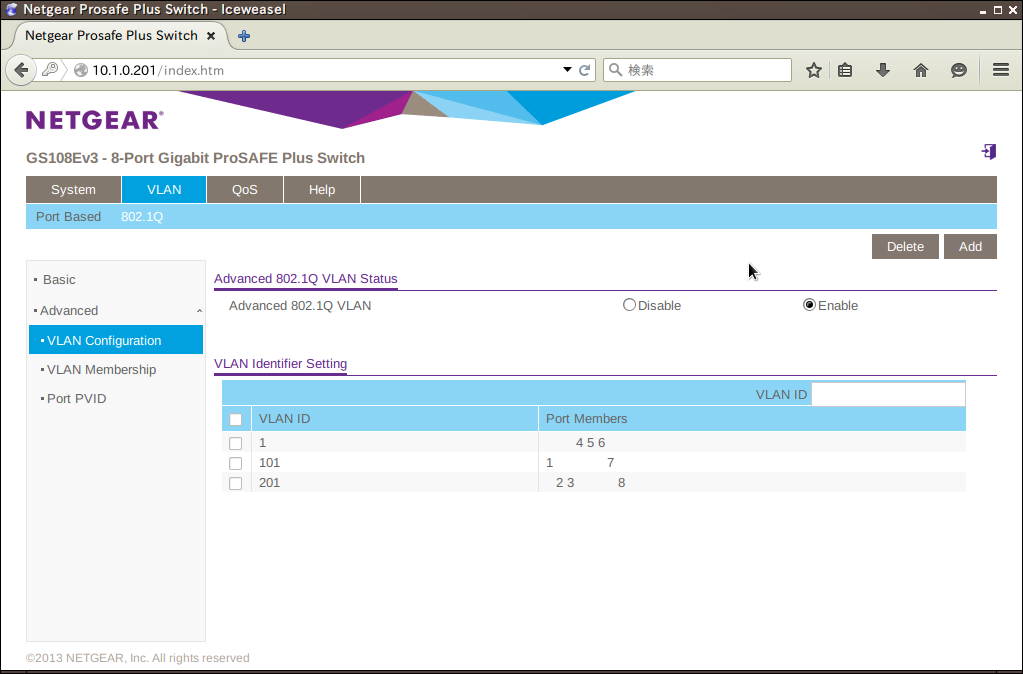The height and width of the screenshot is (674, 1023).
Task: Check the select-all checkbox in table header
Action: [236, 420]
